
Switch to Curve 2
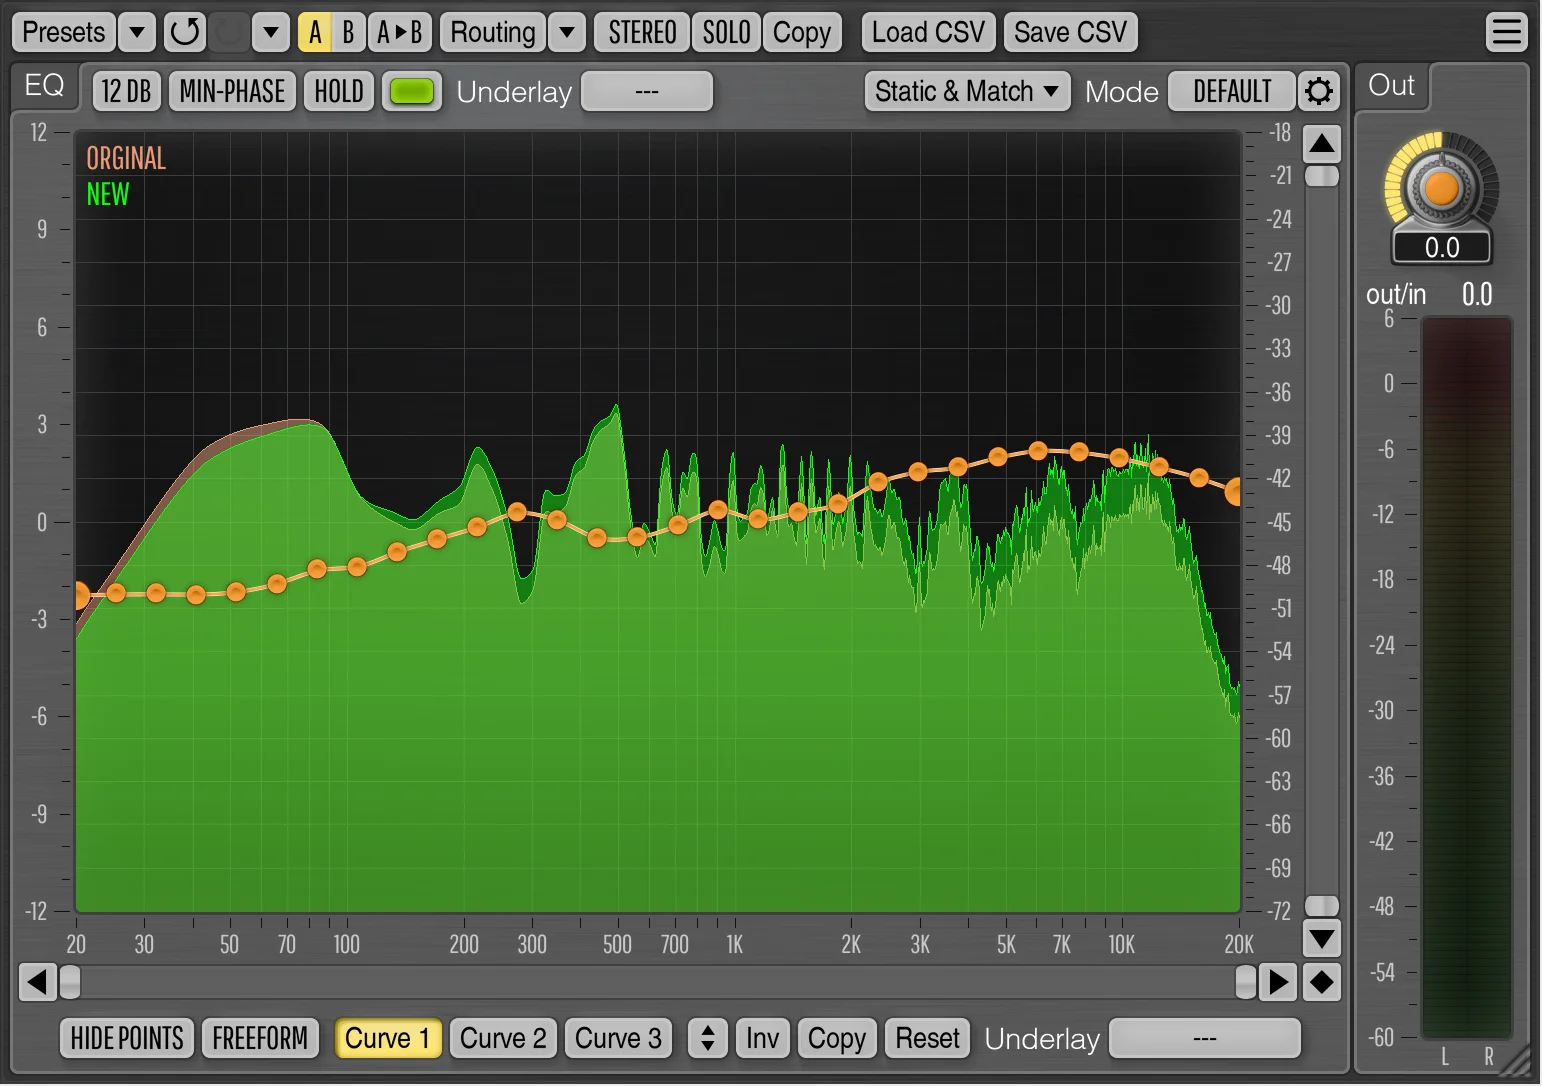pos(503,1038)
